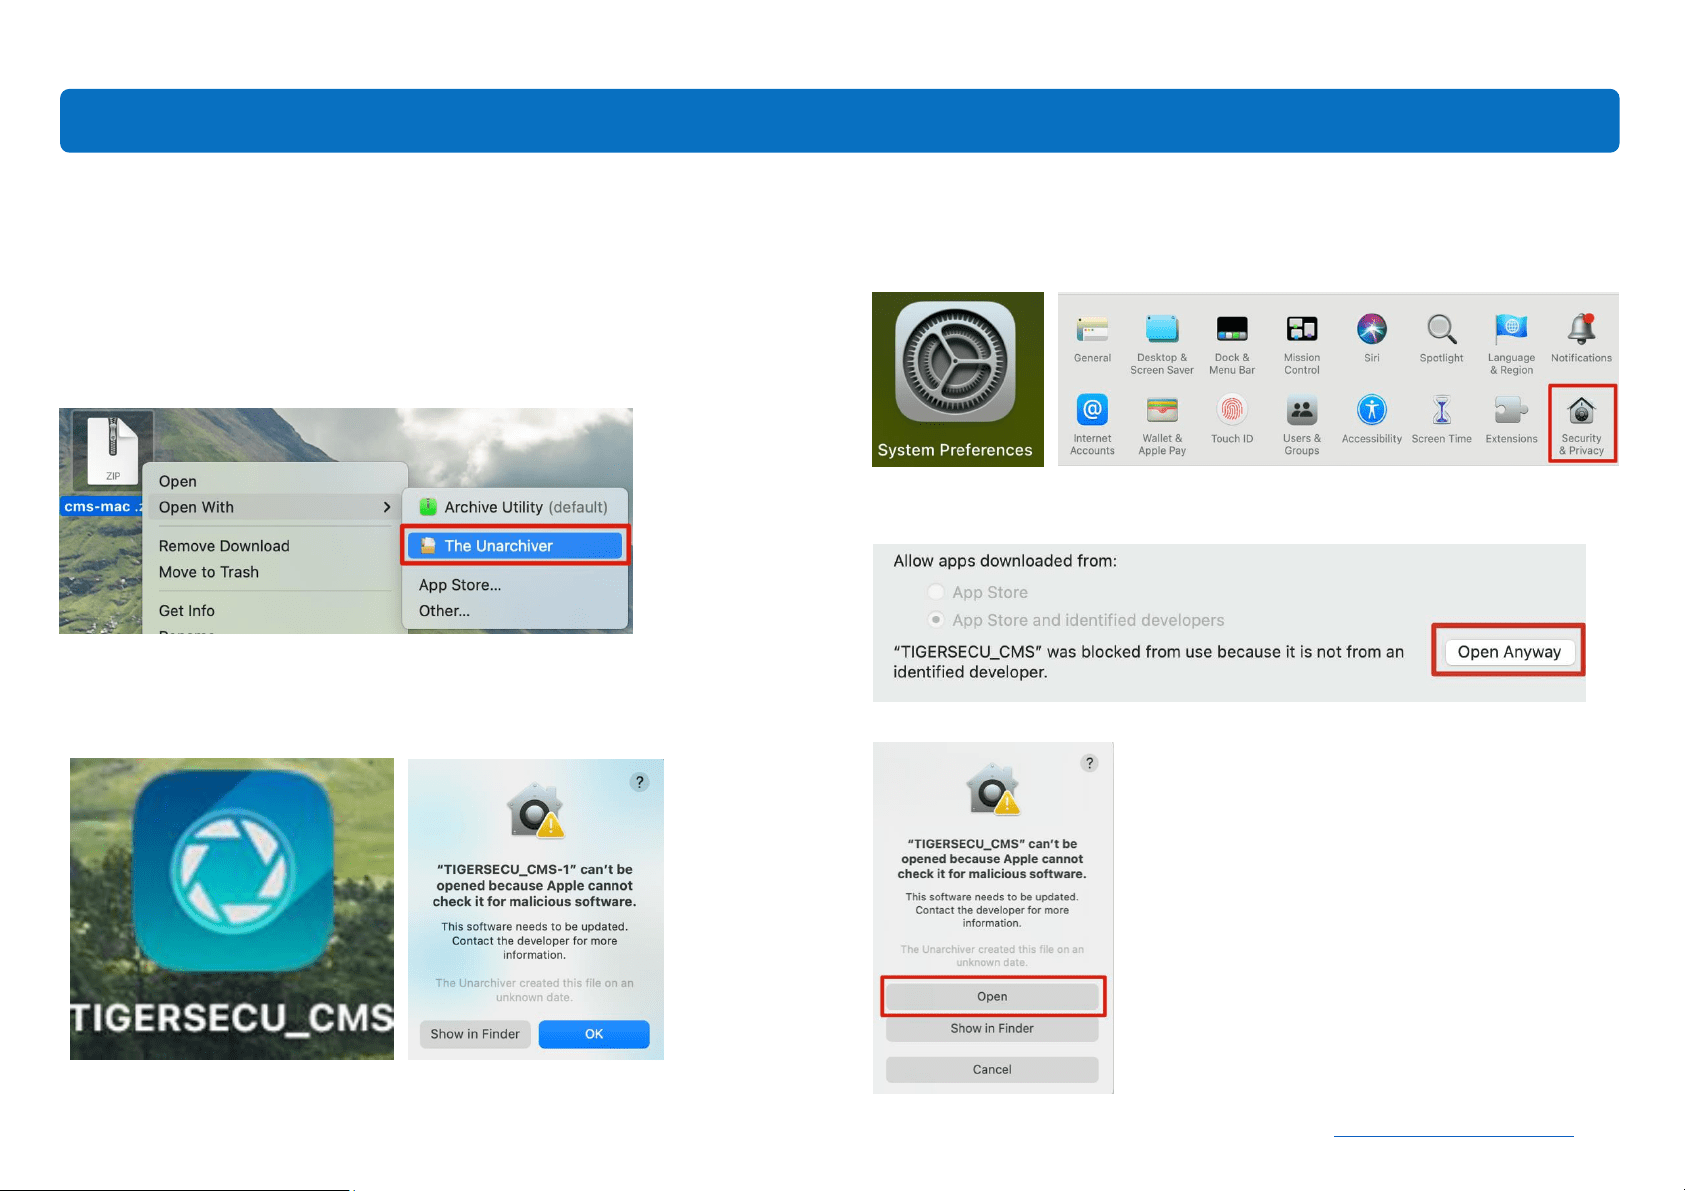Select The Unarchiver in submenu
Screen dimensions: 1685x1191
(515, 546)
